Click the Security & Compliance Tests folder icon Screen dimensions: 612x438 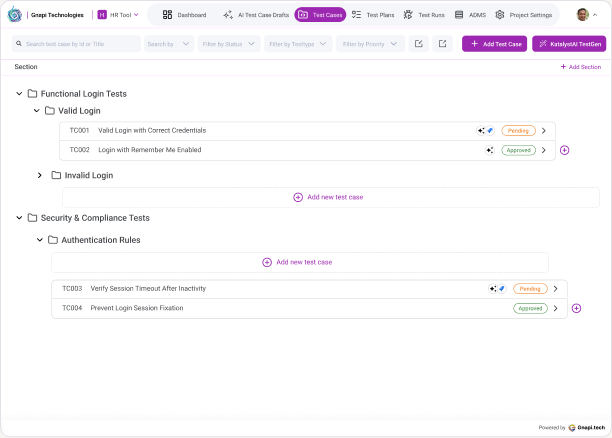[32, 218]
